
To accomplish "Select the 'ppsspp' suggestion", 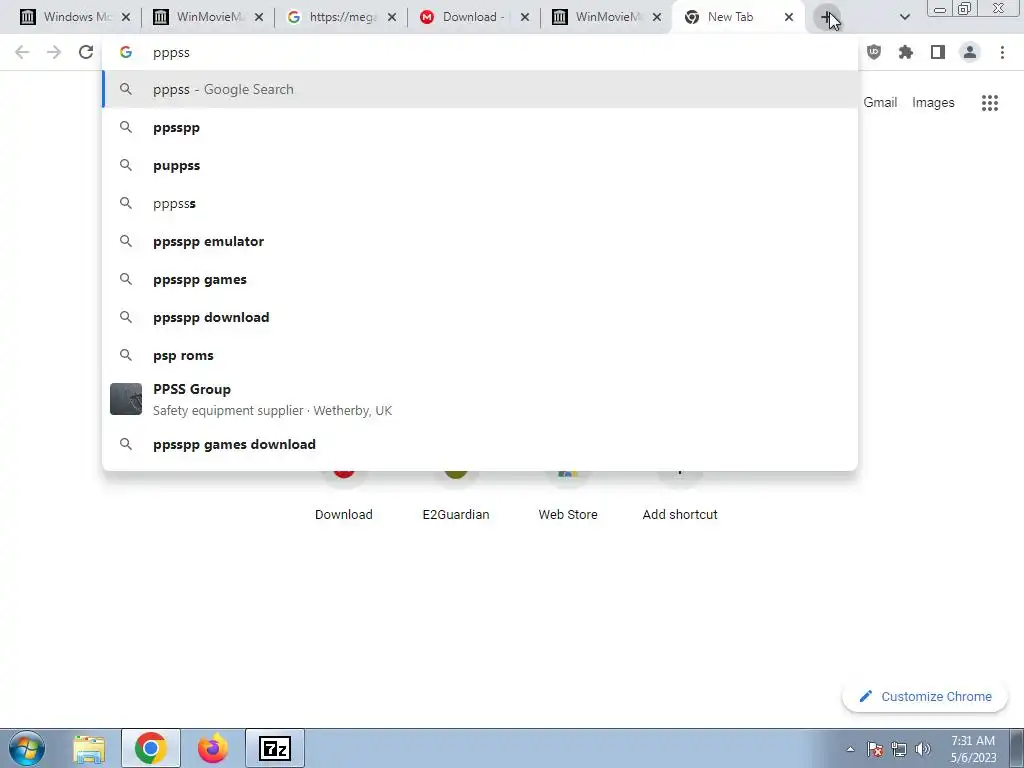I will 480,127.
